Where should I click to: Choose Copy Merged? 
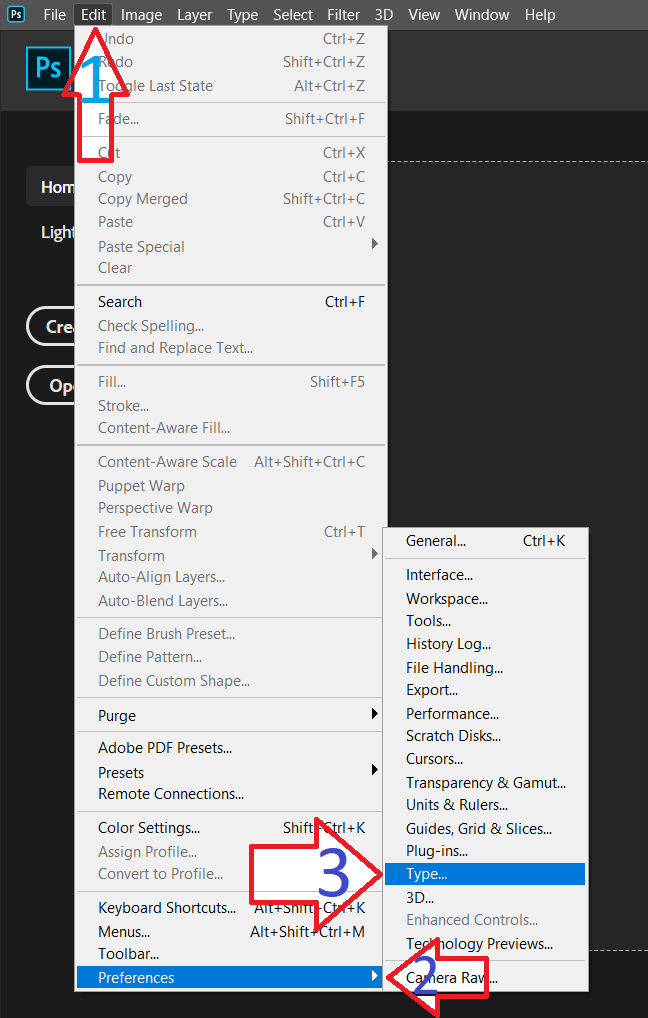click(x=231, y=199)
